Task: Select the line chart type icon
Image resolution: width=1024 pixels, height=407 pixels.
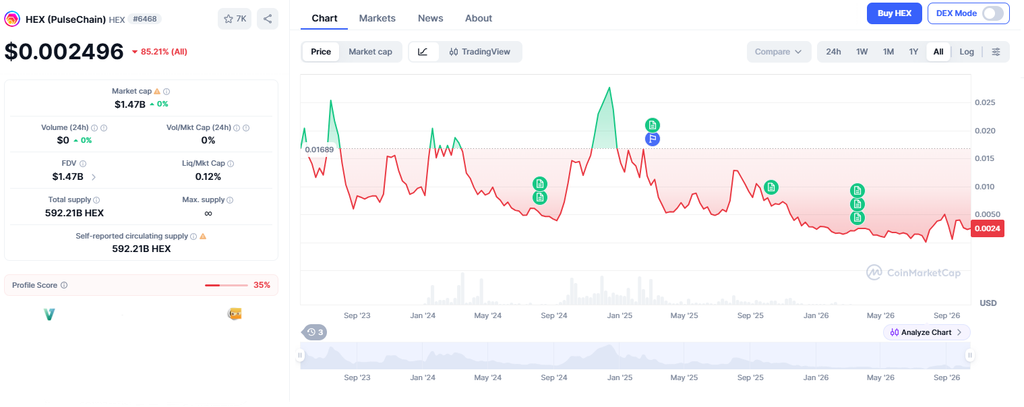Action: (423, 52)
